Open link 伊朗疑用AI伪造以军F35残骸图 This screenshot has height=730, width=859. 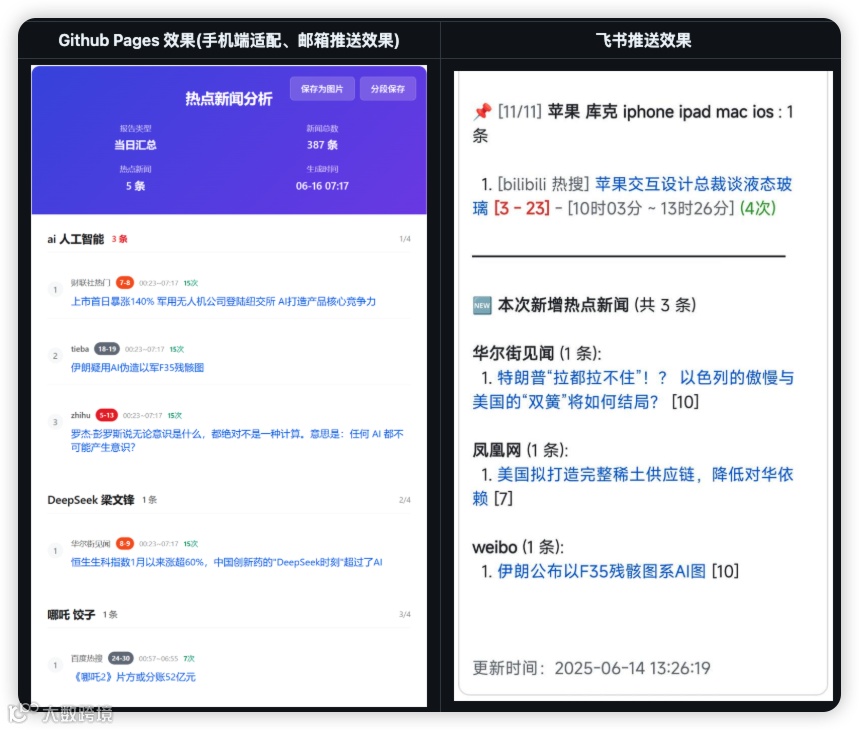coord(137,367)
